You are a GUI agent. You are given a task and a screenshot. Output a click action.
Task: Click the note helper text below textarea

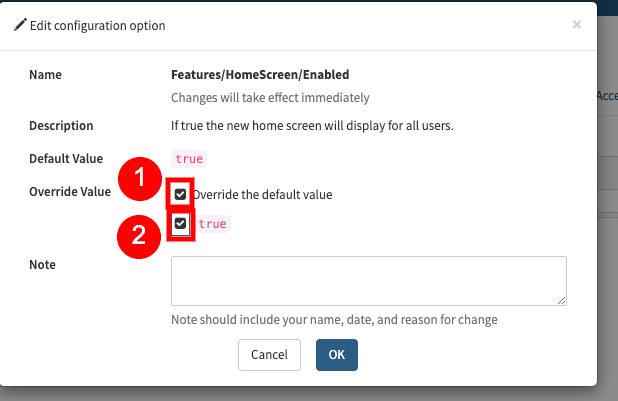tap(334, 320)
